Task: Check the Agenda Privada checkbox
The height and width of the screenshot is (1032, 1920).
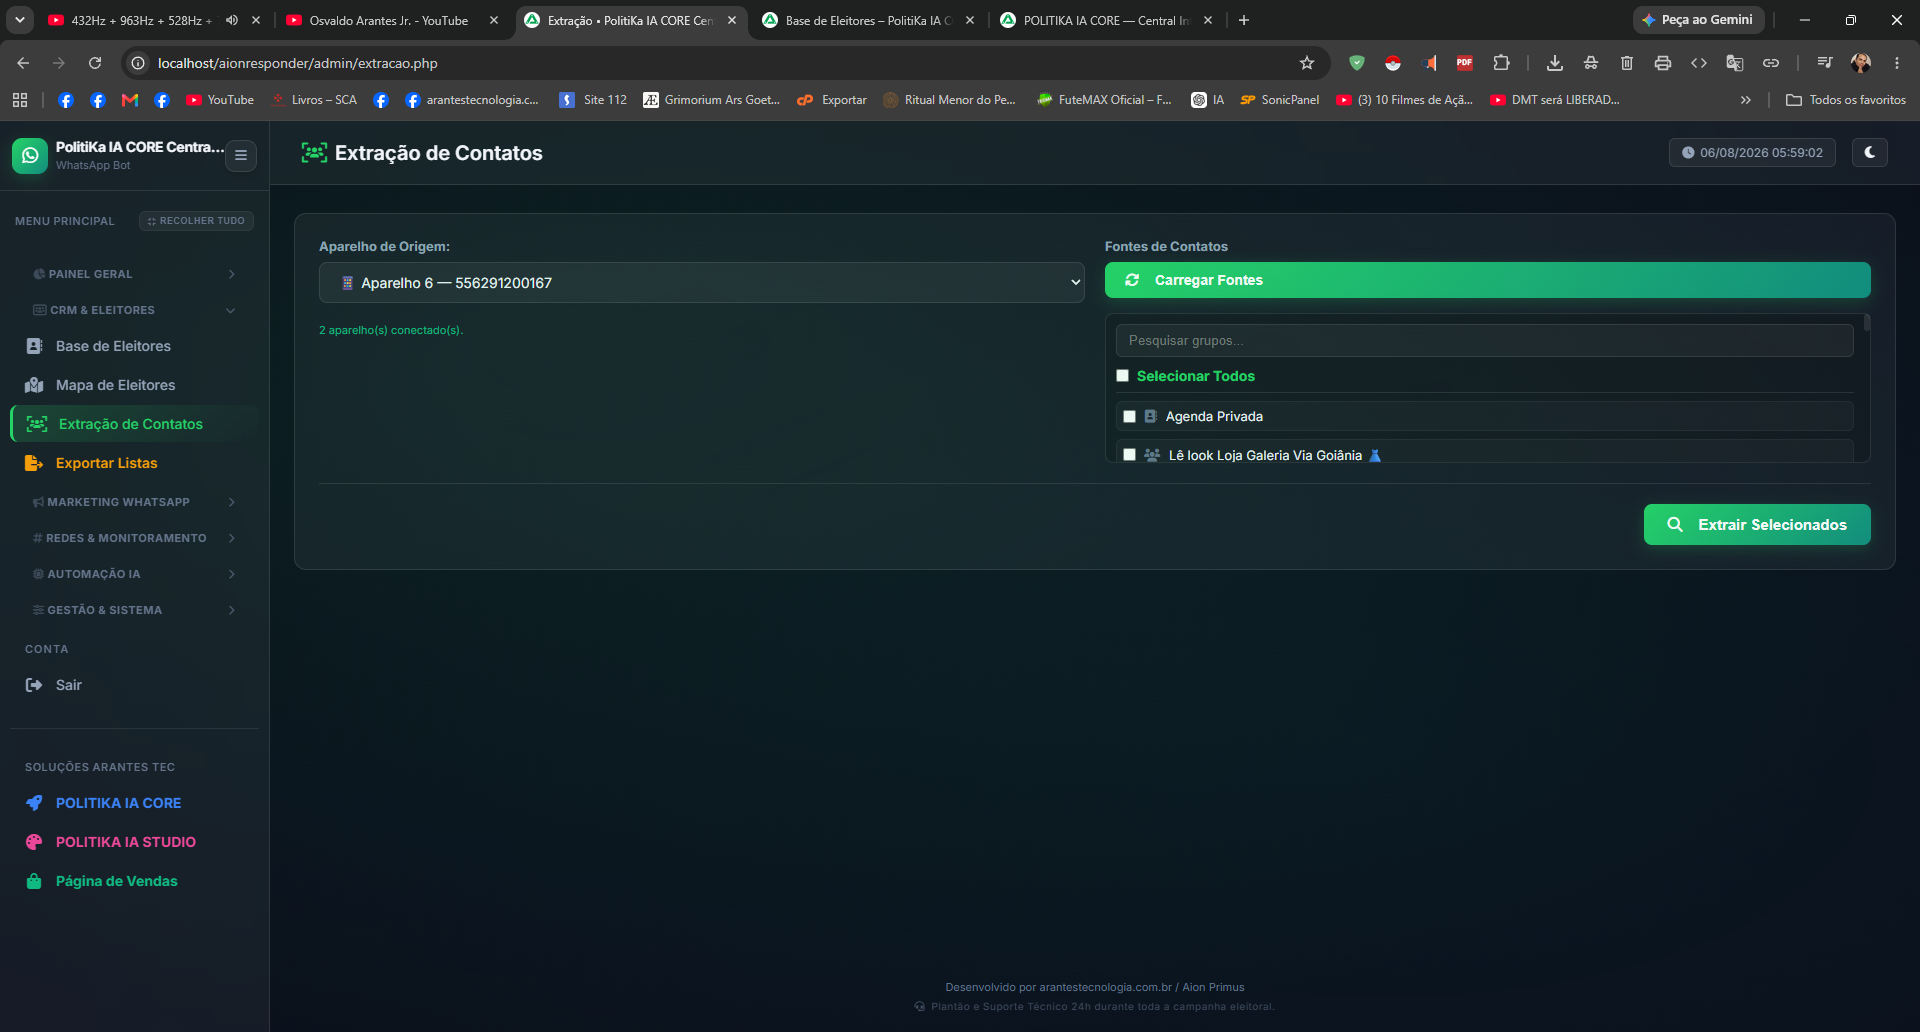Action: click(x=1129, y=417)
